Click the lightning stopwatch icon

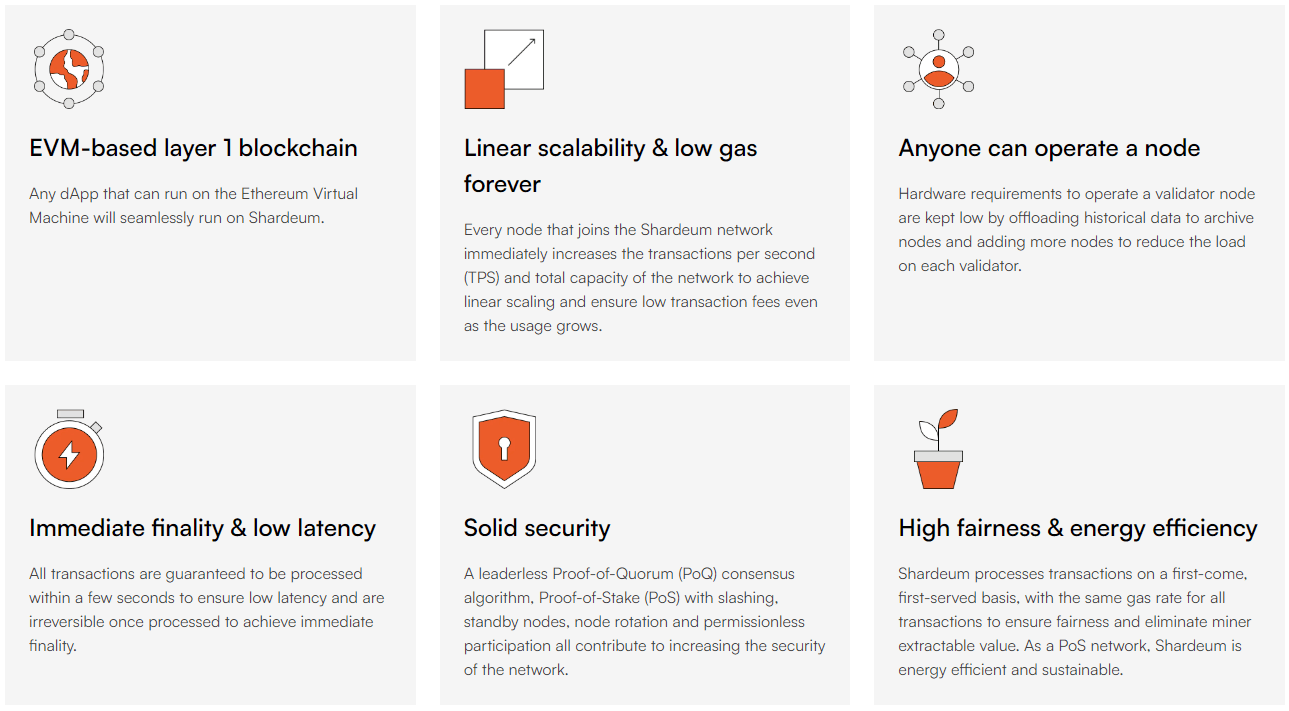[x=69, y=449]
